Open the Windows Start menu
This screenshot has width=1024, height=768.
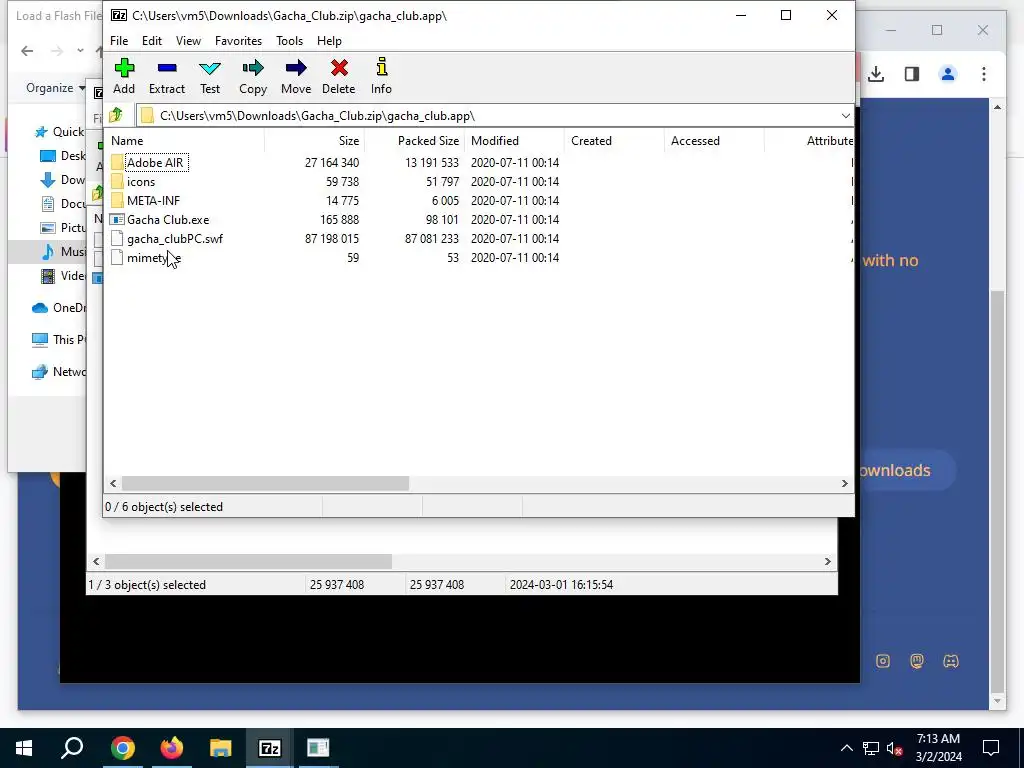pyautogui.click(x=24, y=748)
